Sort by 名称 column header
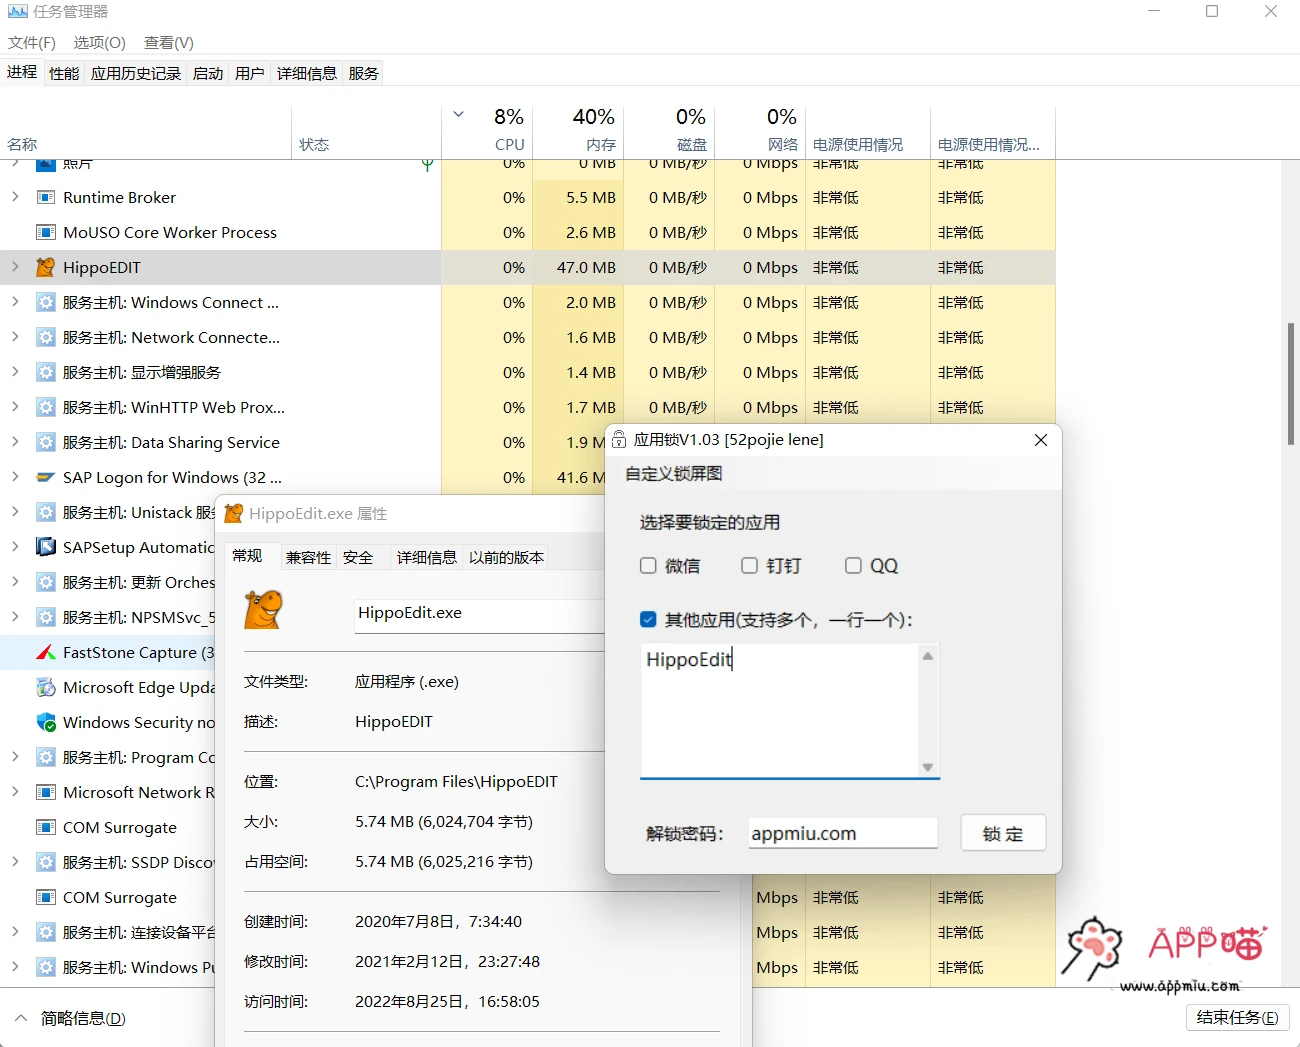This screenshot has height=1047, width=1300. click(147, 130)
